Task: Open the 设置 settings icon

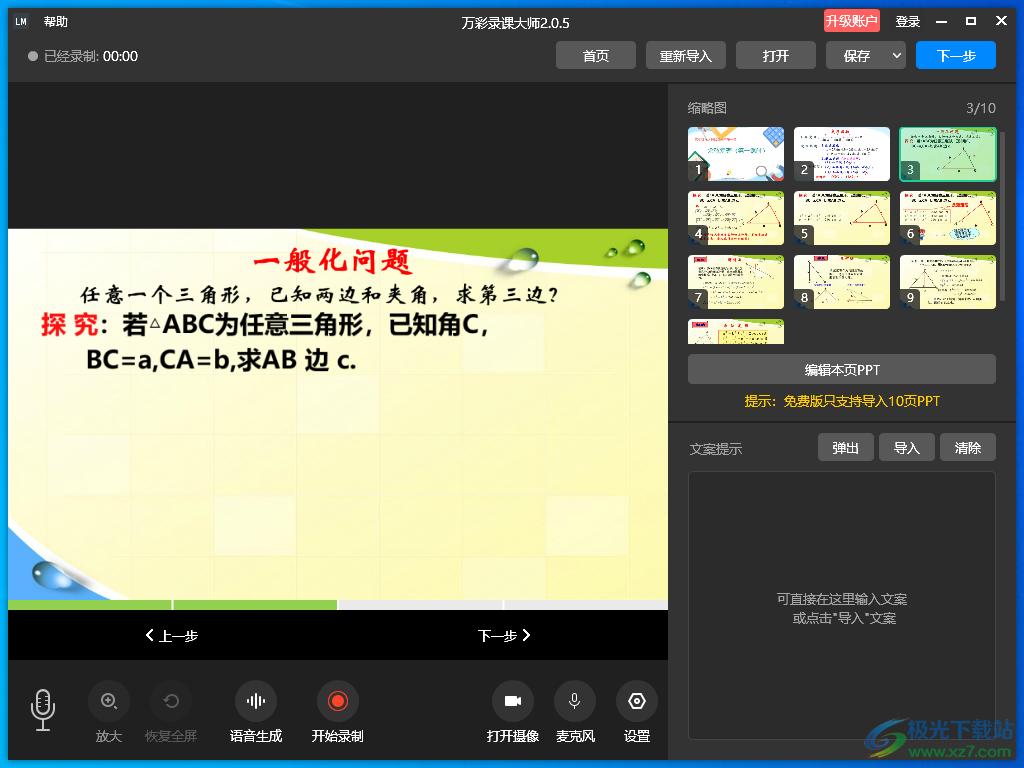Action: pos(637,702)
